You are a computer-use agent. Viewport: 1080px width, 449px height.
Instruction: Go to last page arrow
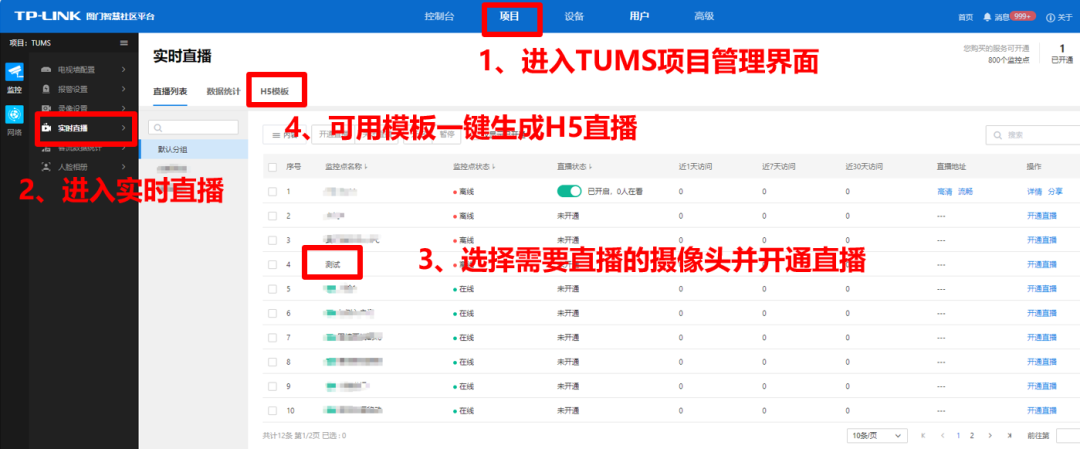click(x=1009, y=436)
